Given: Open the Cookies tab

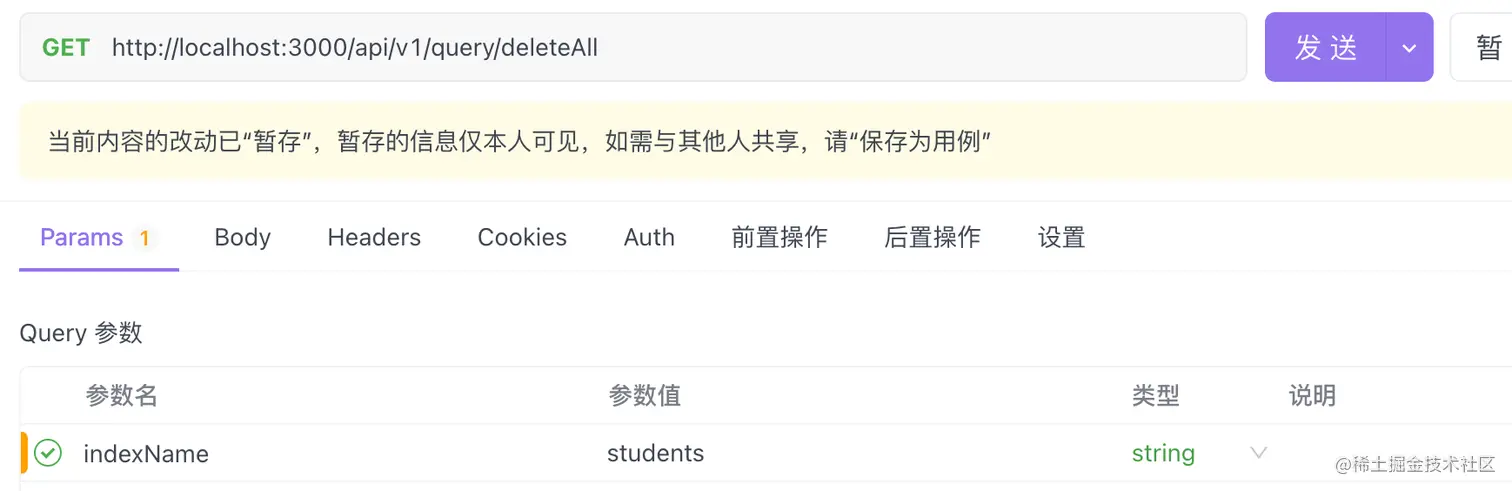Looking at the screenshot, I should click(522, 237).
